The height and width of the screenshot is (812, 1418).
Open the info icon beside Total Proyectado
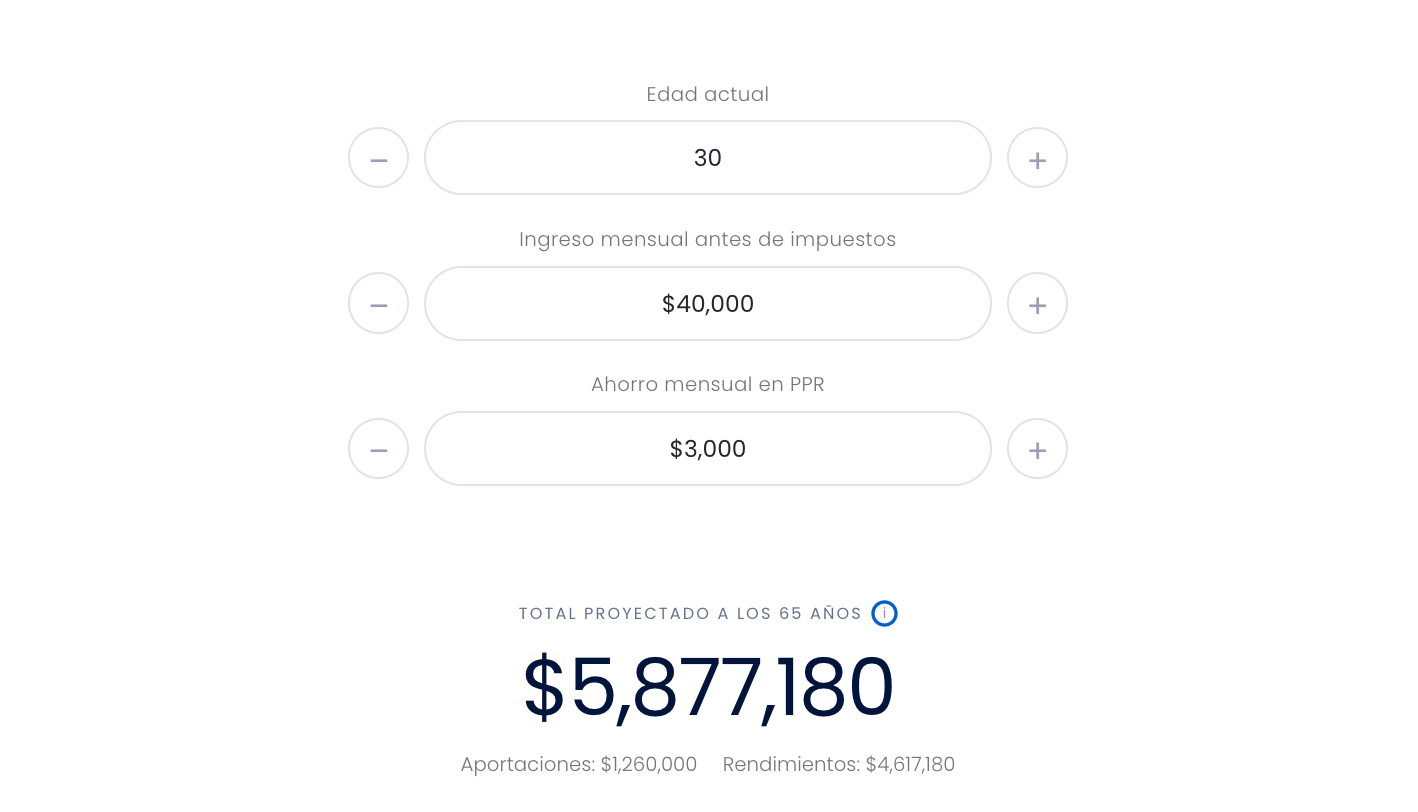click(x=884, y=613)
